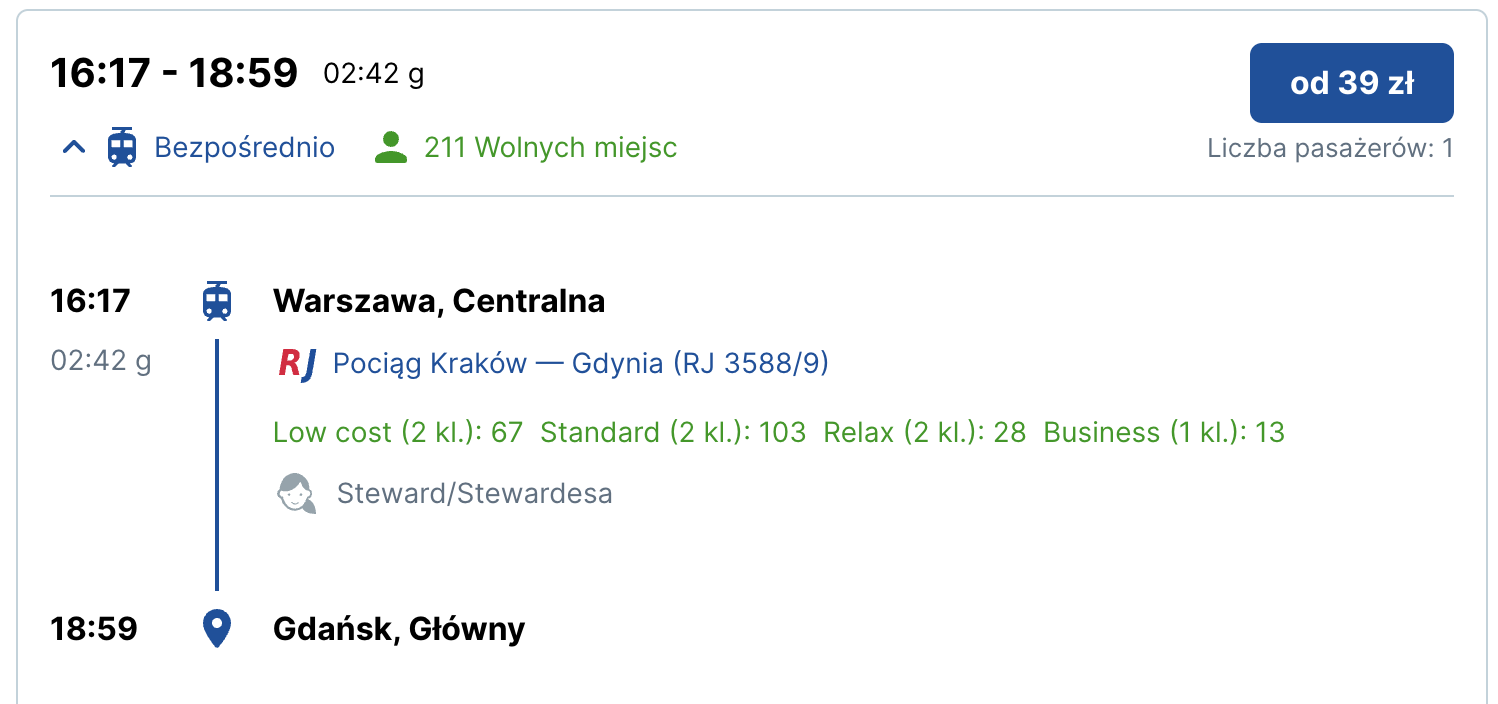Click Standard (2 kl.): 103 availability

673,432
